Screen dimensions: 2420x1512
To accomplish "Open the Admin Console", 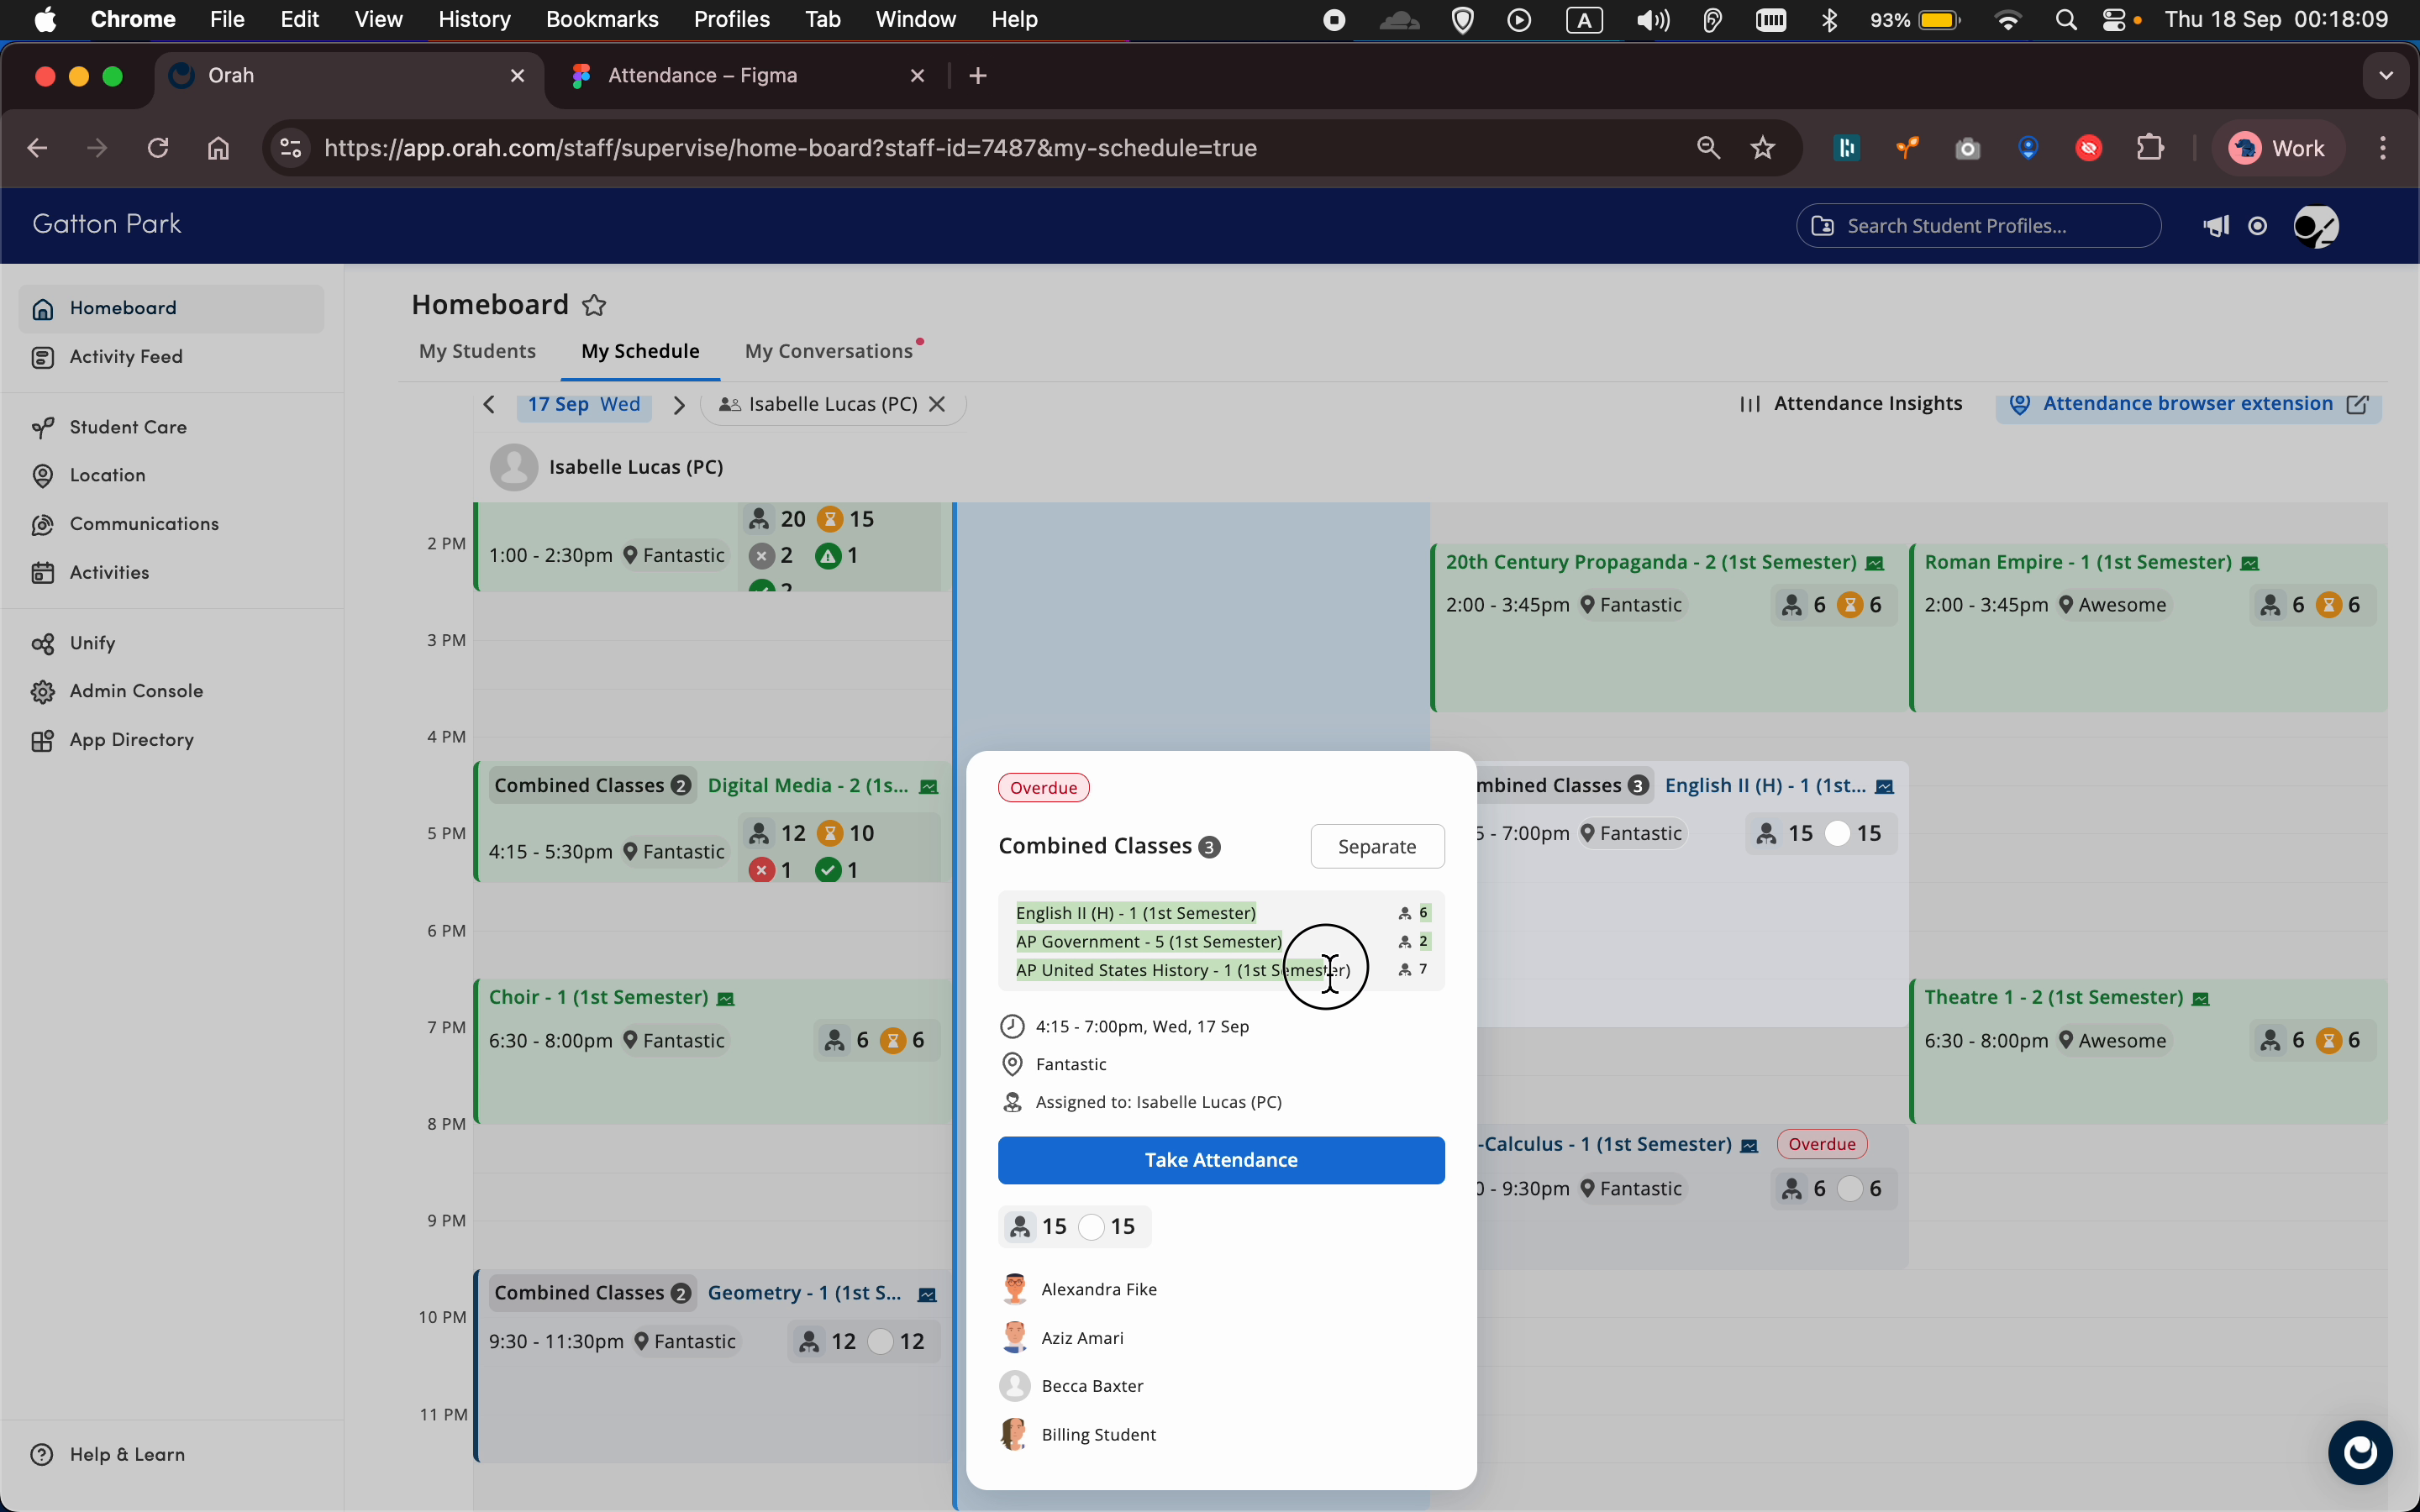I will click(136, 690).
